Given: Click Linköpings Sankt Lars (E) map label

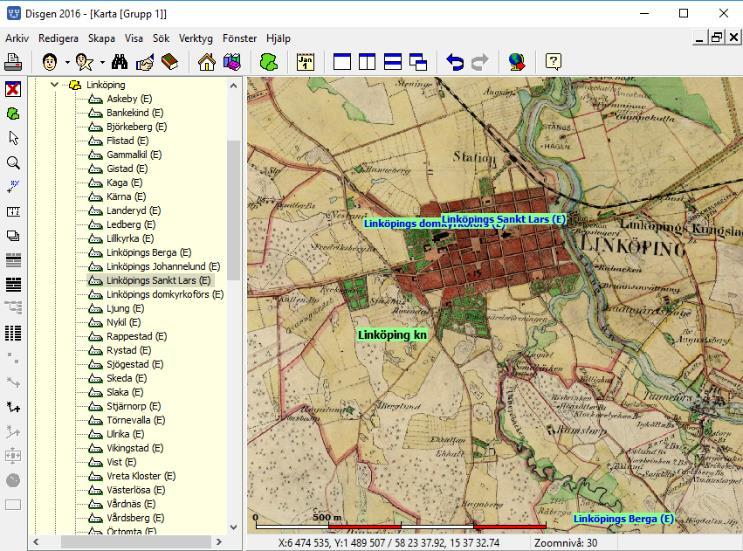Looking at the screenshot, I should (x=503, y=219).
